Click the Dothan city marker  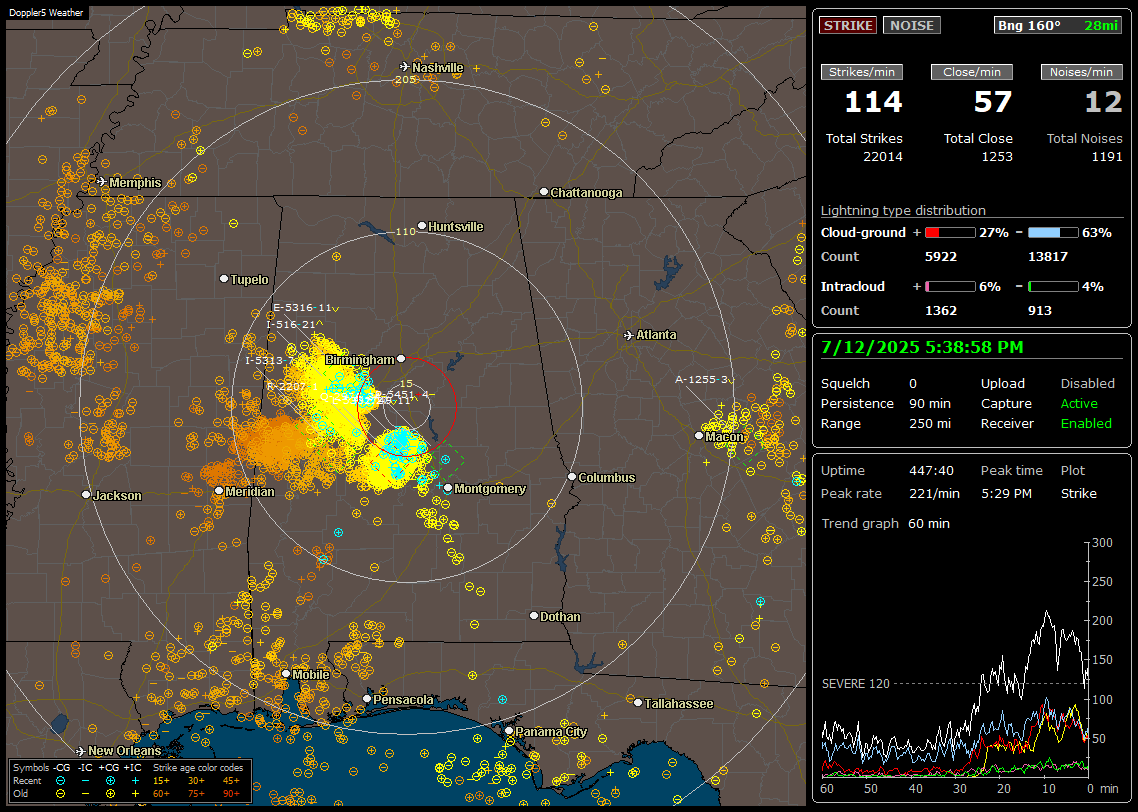click(x=534, y=615)
